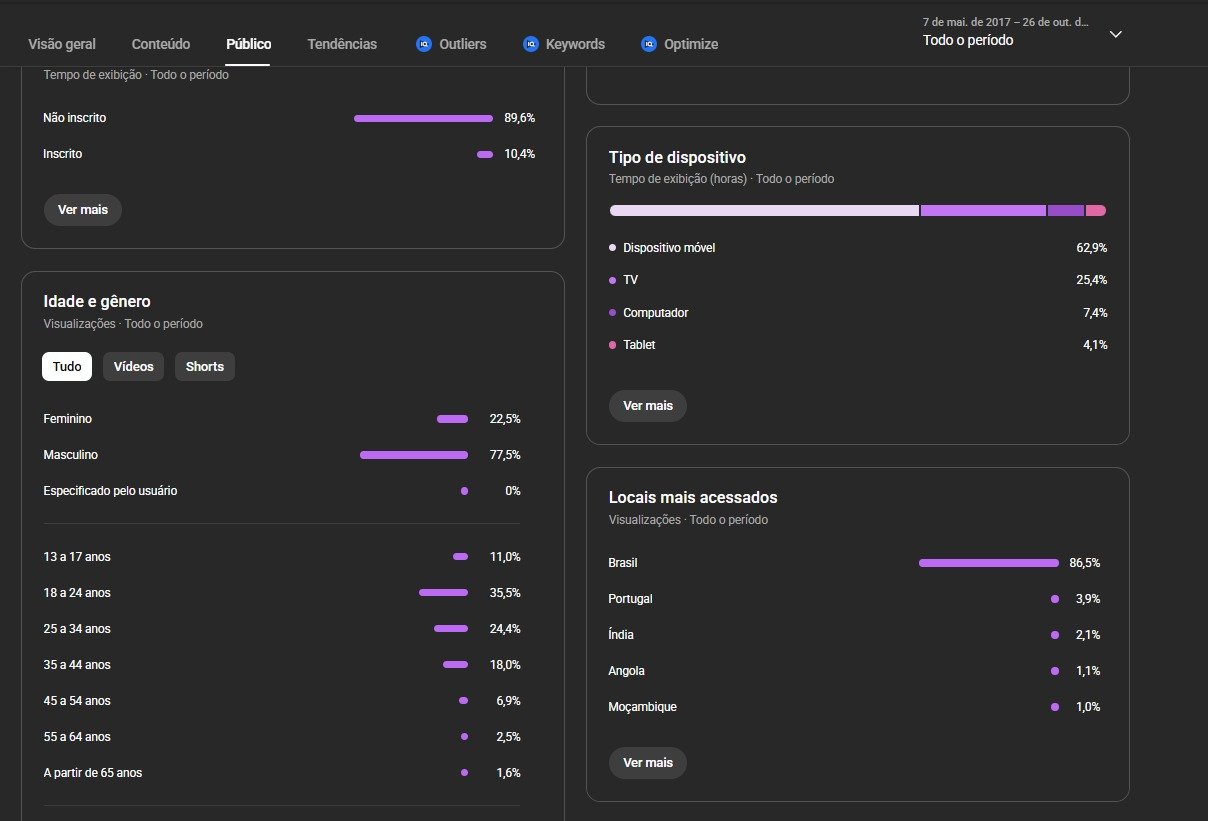Select the Tudo filter chip
Viewport: 1208px width, 821px height.
(x=67, y=367)
